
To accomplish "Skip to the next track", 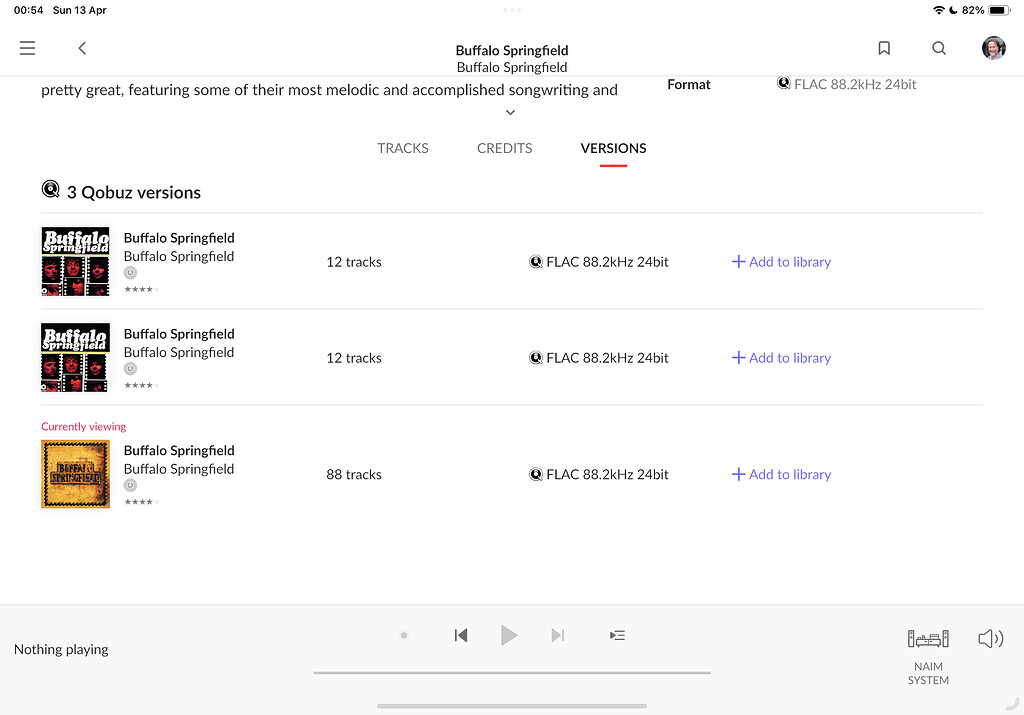I will (558, 635).
